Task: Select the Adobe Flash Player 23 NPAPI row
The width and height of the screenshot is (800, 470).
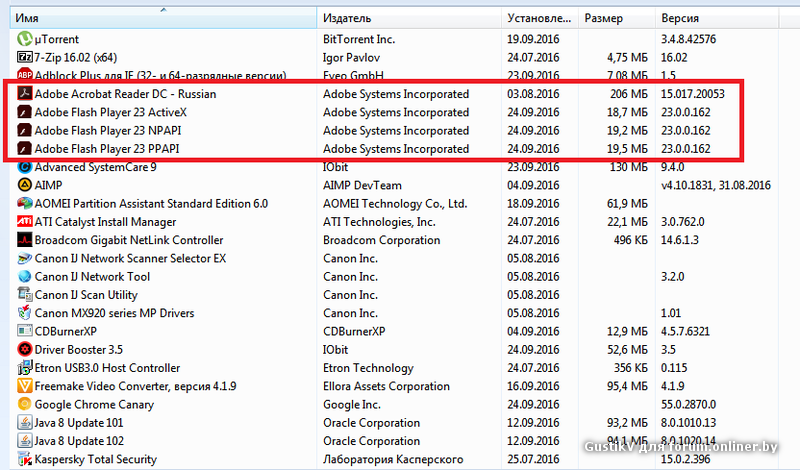Action: [111, 130]
